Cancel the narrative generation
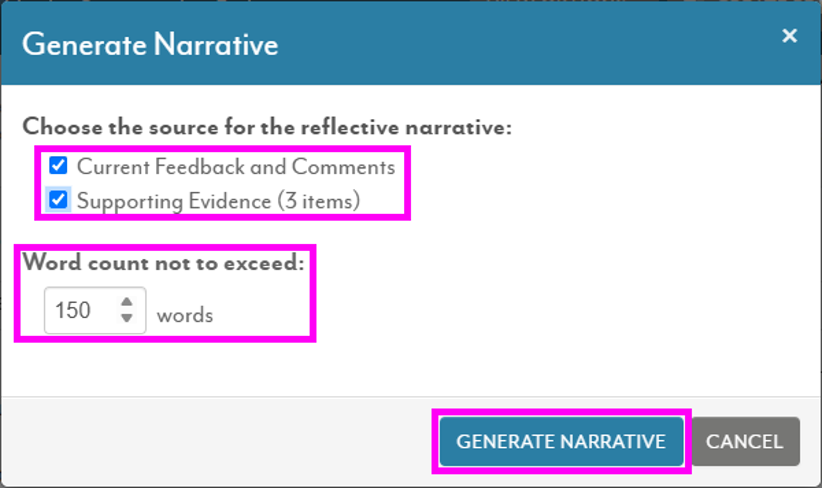 (x=745, y=441)
